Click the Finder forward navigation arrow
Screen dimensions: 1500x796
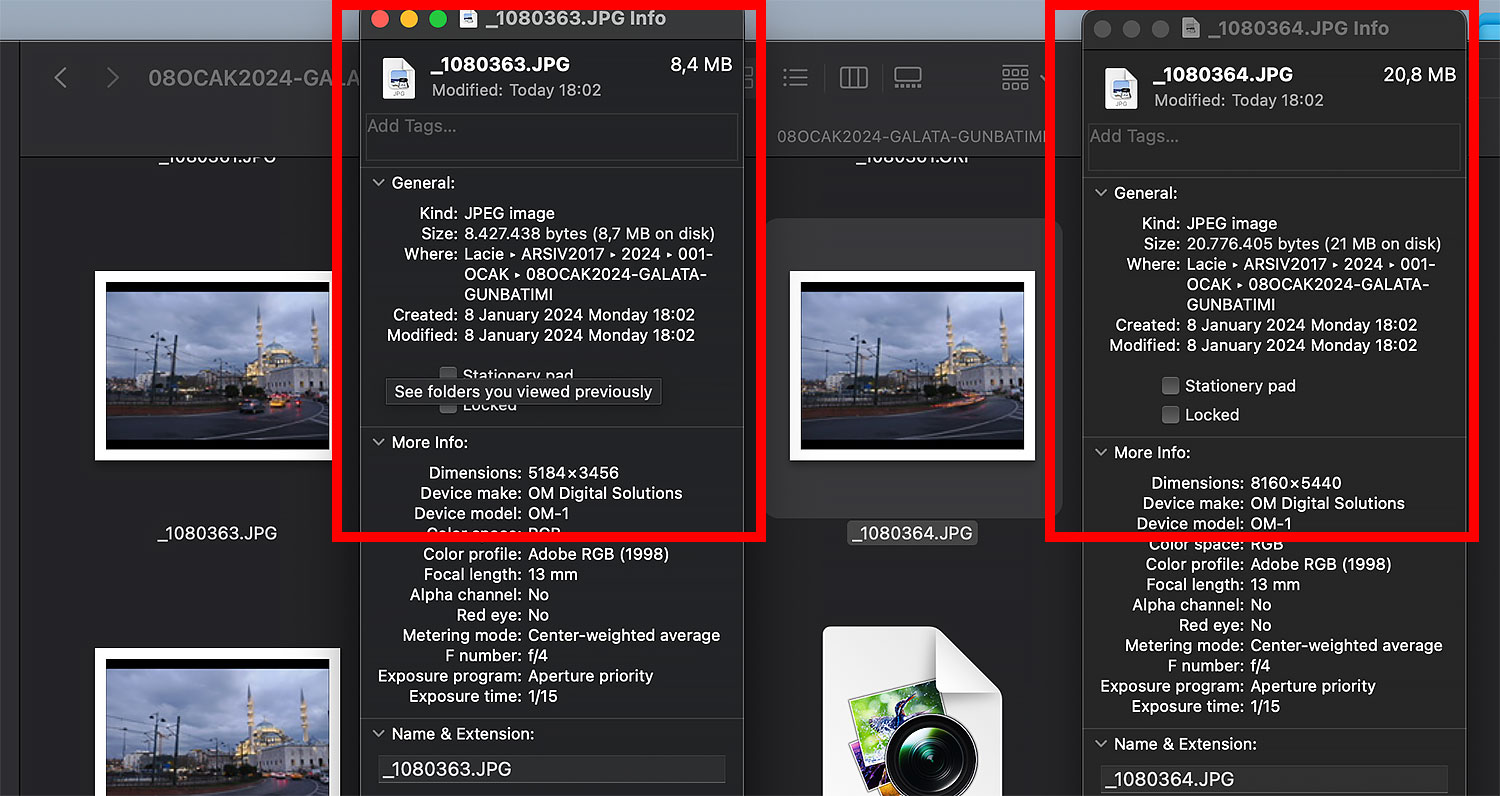tap(112, 78)
